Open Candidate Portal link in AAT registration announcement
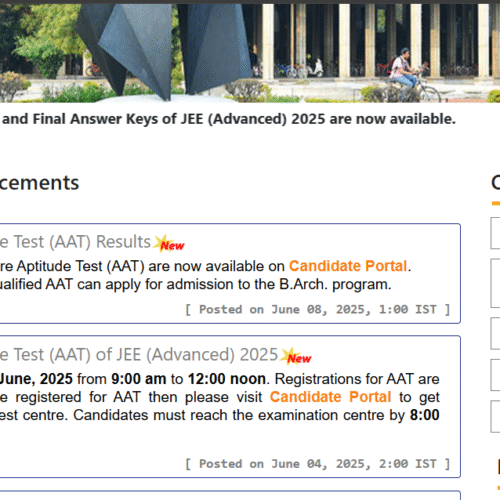 pos(330,397)
